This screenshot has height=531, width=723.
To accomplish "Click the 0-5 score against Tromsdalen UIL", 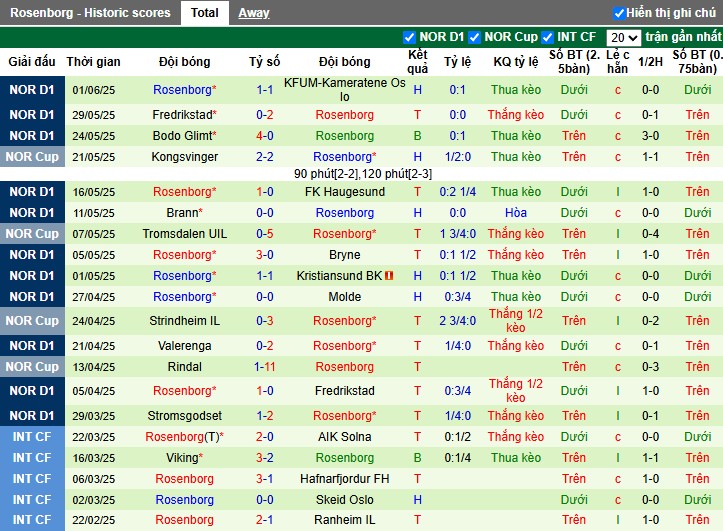I will pos(265,234).
